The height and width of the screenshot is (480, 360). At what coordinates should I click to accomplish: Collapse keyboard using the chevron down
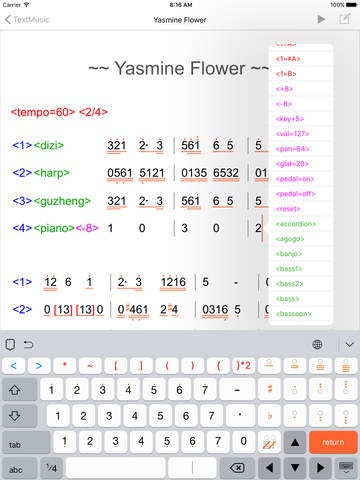[349, 344]
